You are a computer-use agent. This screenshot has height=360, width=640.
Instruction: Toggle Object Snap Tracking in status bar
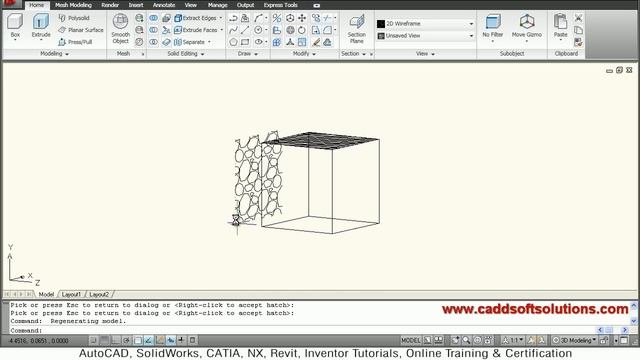(149, 340)
